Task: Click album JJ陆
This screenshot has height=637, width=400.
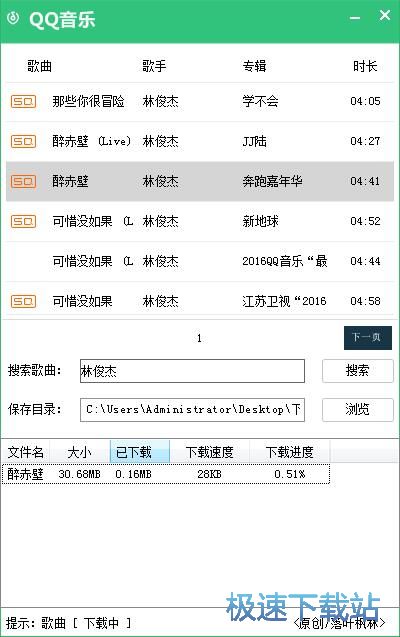Action: (x=255, y=141)
